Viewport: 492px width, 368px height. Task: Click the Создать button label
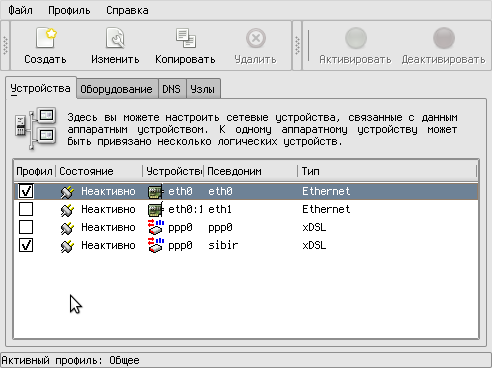[x=45, y=59]
